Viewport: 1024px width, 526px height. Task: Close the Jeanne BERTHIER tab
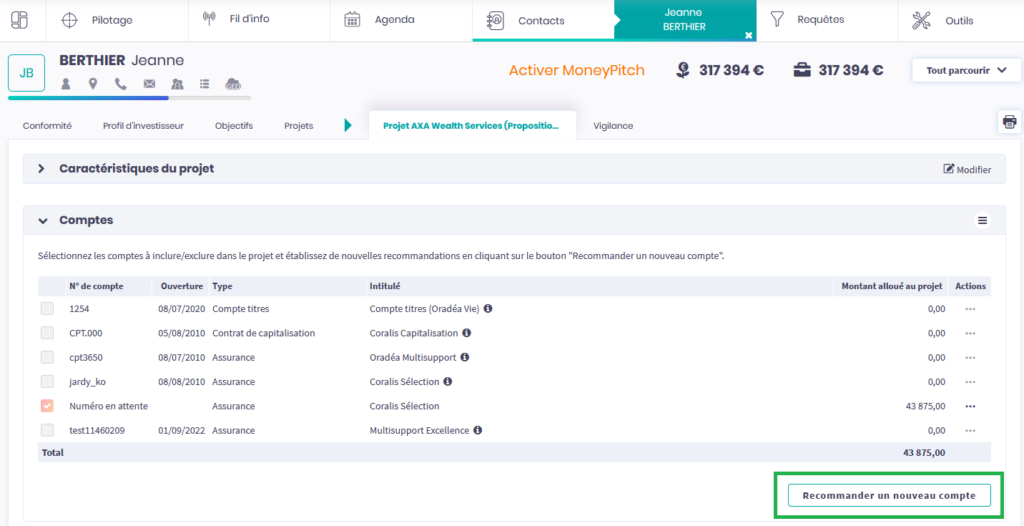click(748, 35)
